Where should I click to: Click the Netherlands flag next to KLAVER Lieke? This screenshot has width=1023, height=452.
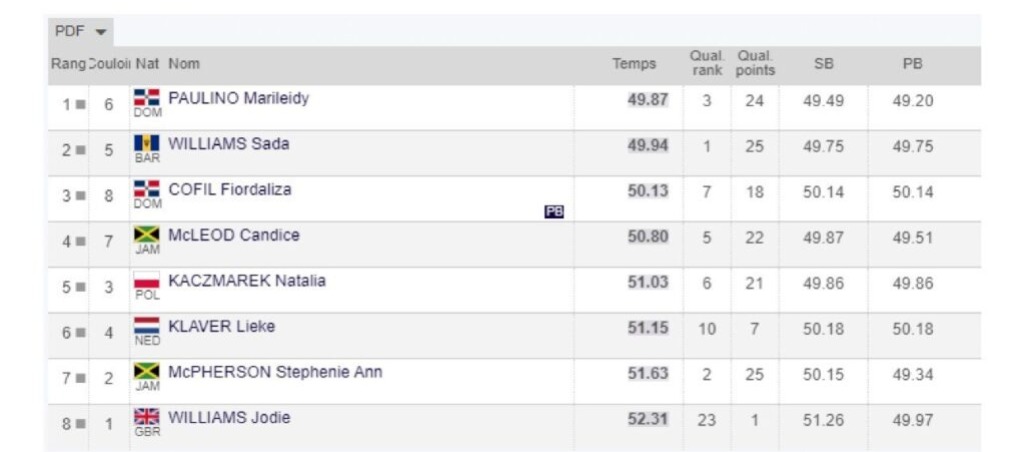146,325
